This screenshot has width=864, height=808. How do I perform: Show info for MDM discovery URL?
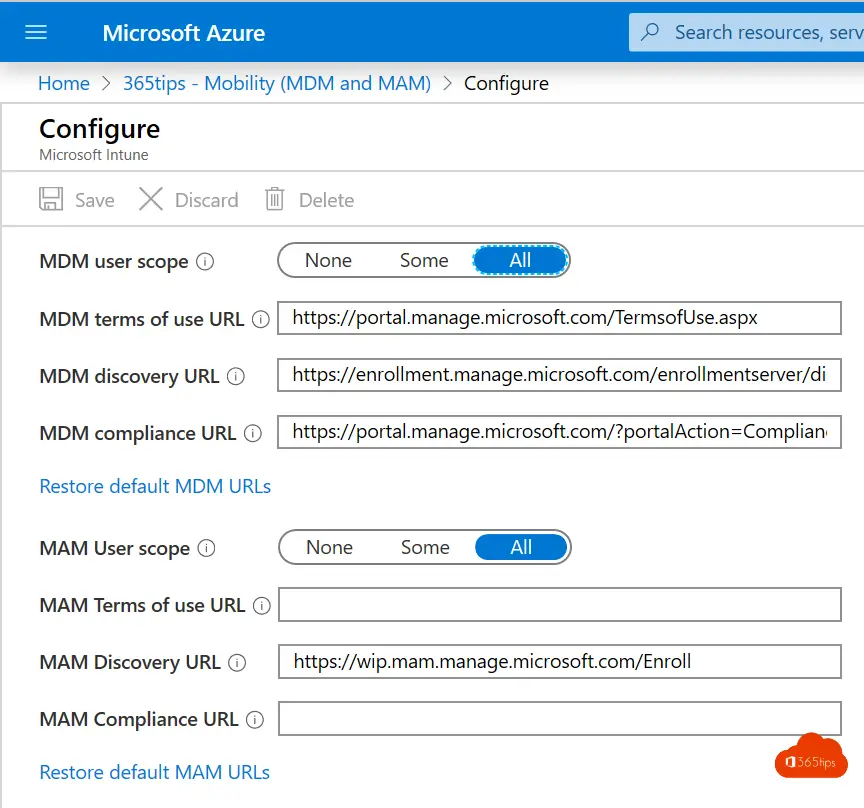[x=236, y=376]
